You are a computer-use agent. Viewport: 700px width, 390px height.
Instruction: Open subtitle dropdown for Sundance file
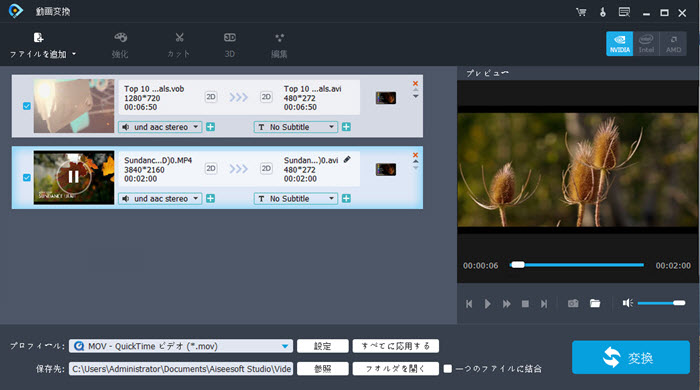(296, 199)
